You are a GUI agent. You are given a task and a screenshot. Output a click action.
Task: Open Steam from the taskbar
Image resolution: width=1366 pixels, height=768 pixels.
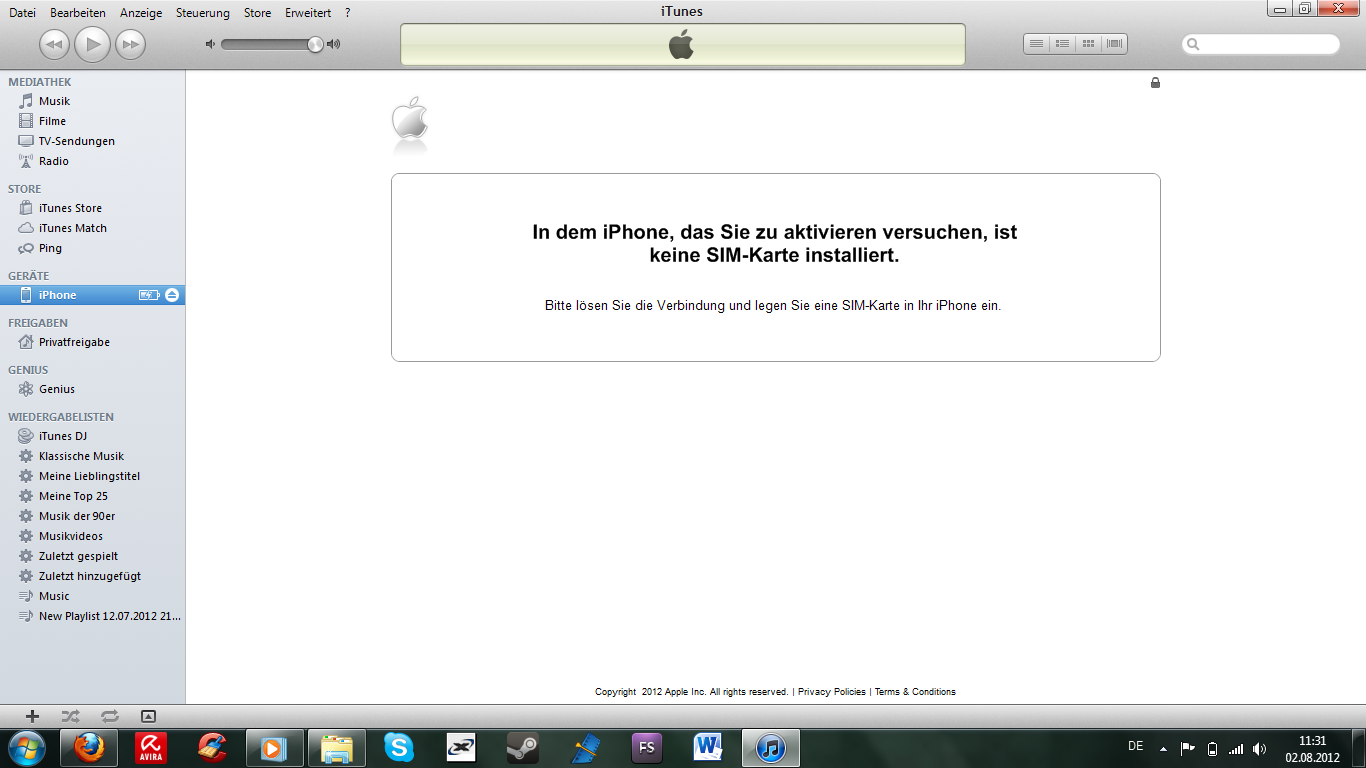click(523, 748)
